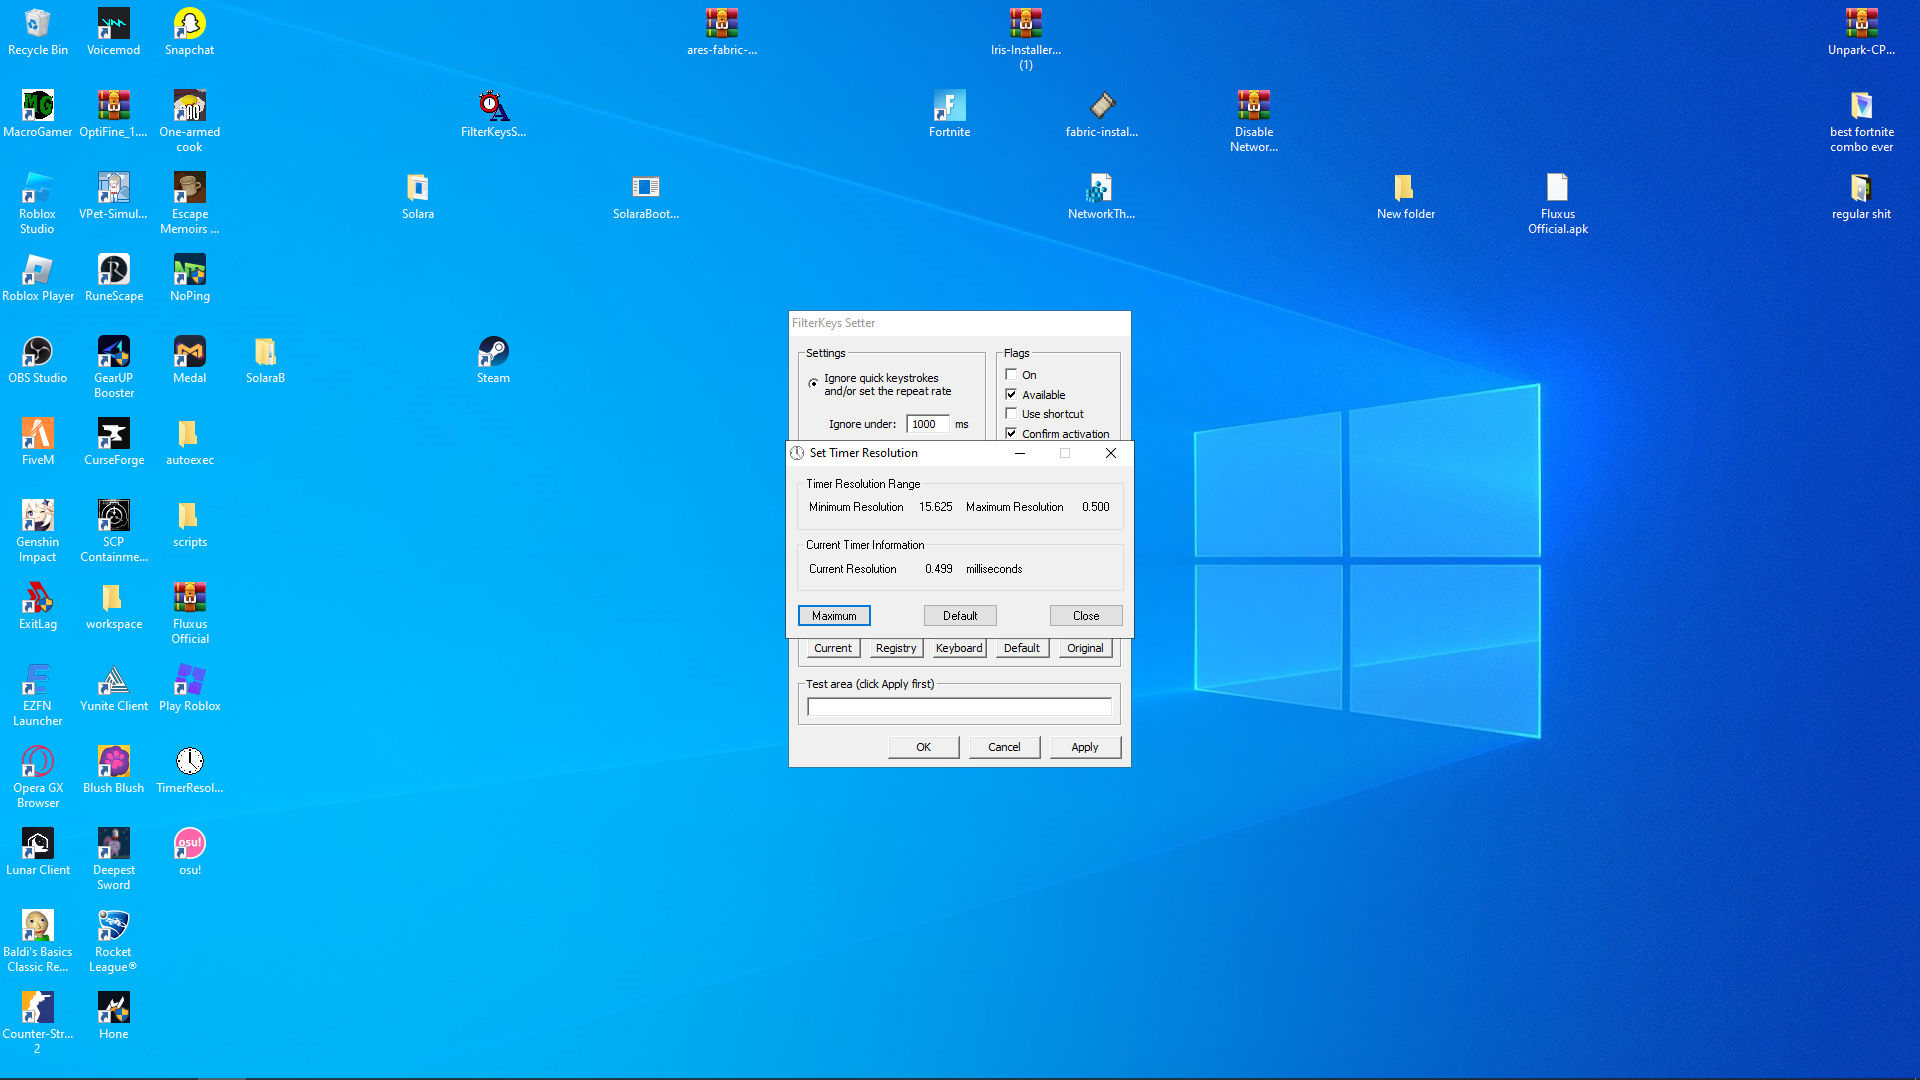The height and width of the screenshot is (1080, 1920).
Task: Toggle the Use shortcut checkbox
Action: point(1011,414)
